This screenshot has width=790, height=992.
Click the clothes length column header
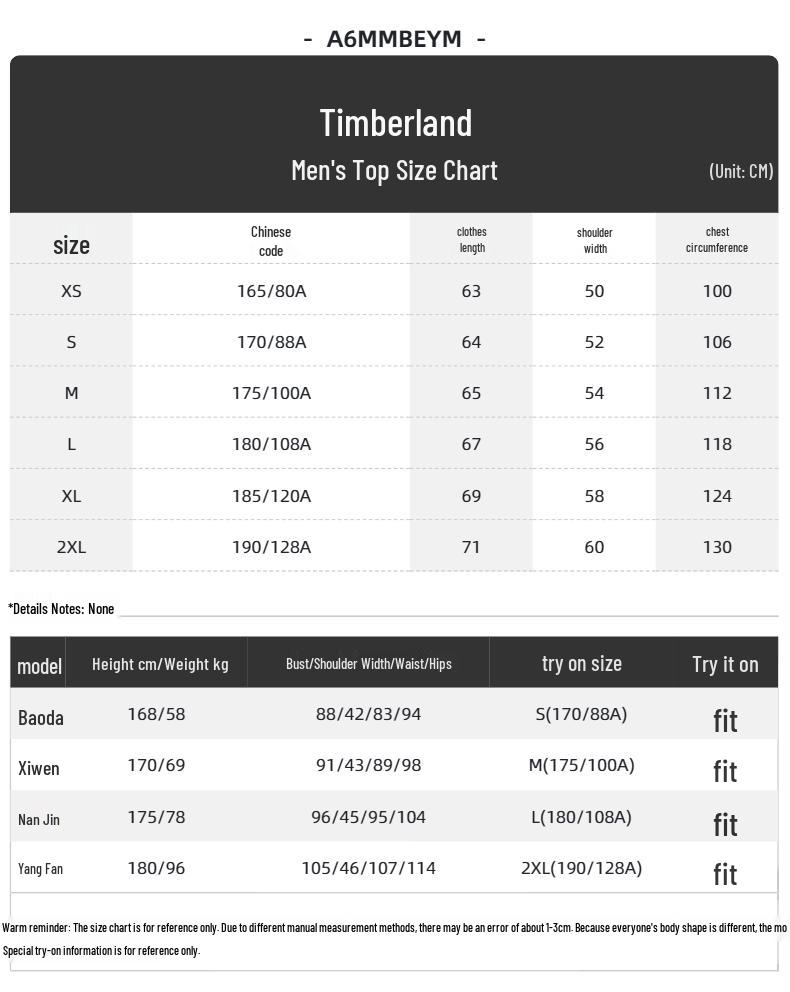click(472, 240)
